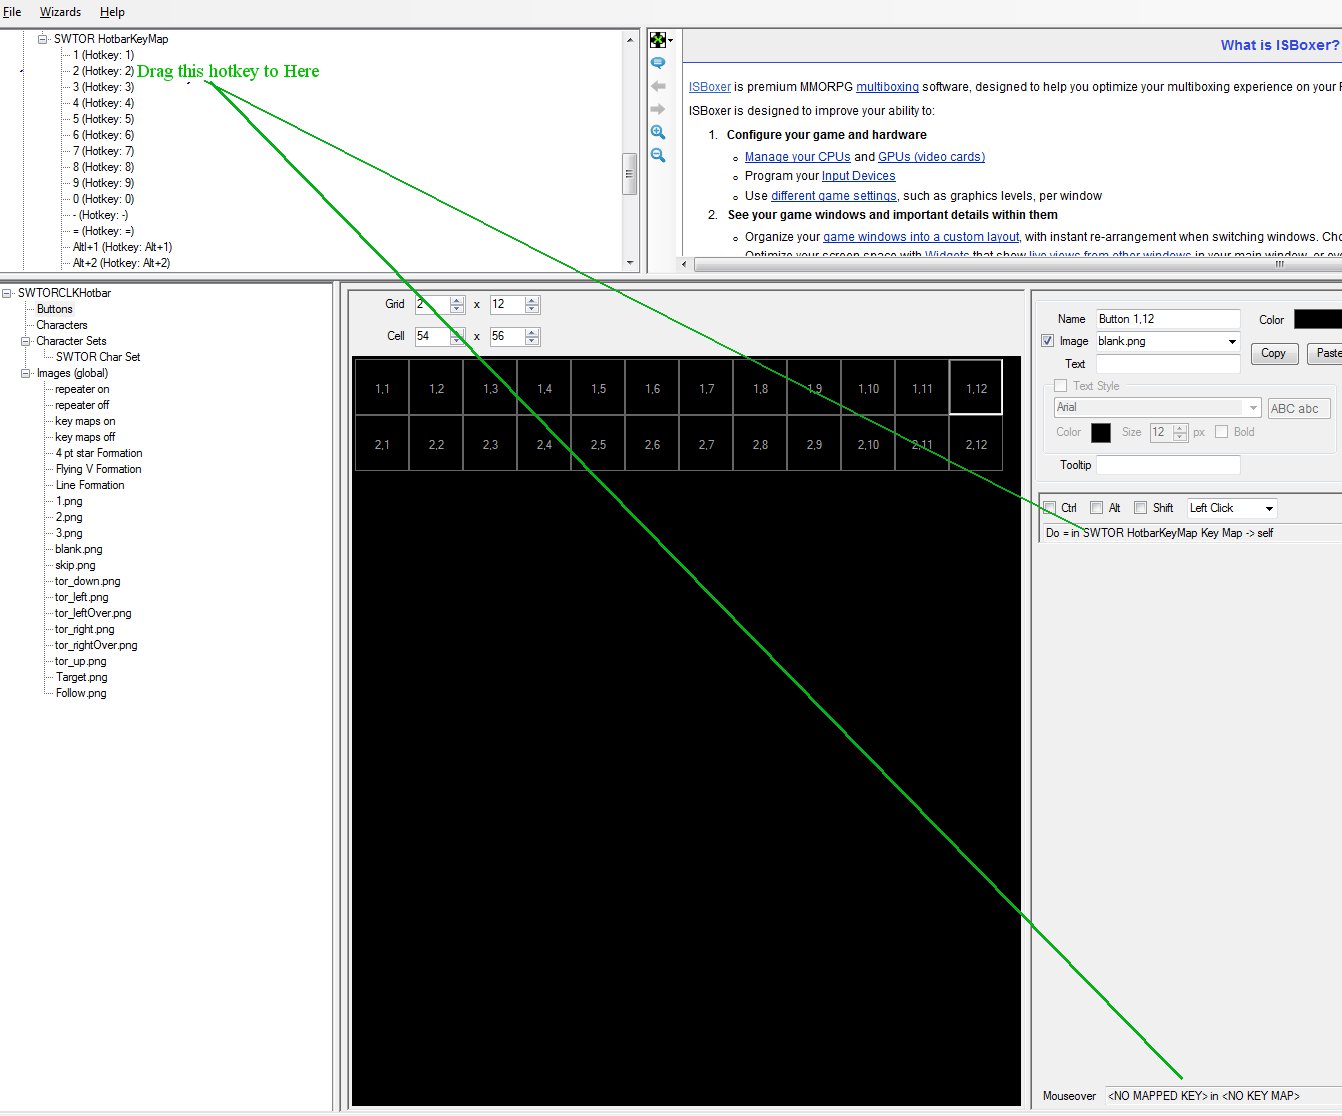This screenshot has height=1116, width=1342.
Task: Open the Arial font dropdown
Action: tap(1253, 408)
